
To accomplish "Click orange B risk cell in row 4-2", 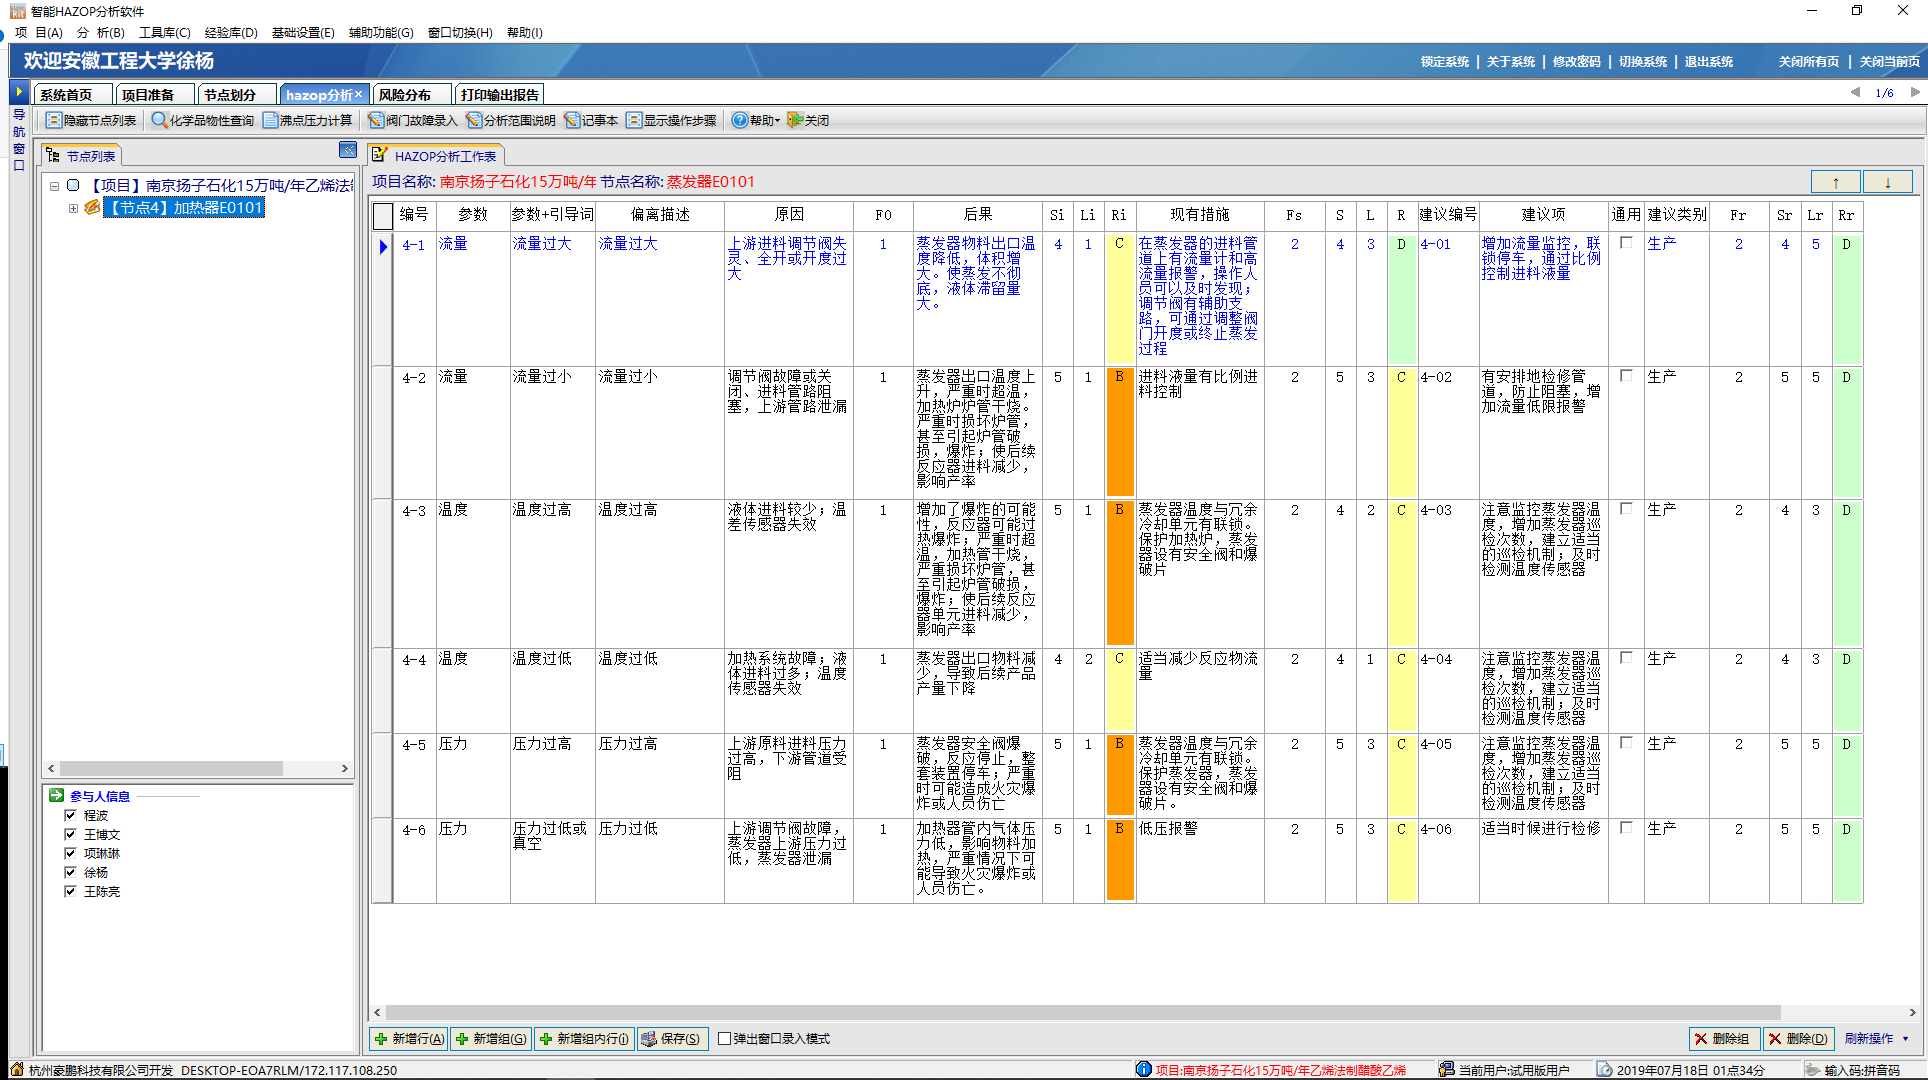I will [x=1119, y=432].
